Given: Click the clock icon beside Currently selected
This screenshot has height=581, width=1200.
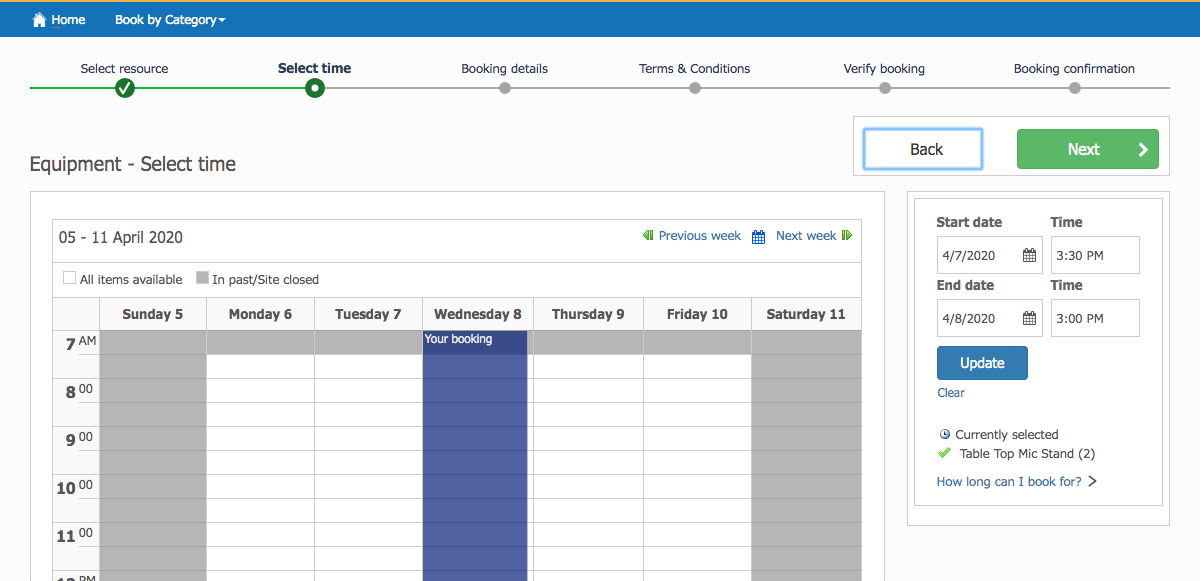Looking at the screenshot, I should 944,434.
